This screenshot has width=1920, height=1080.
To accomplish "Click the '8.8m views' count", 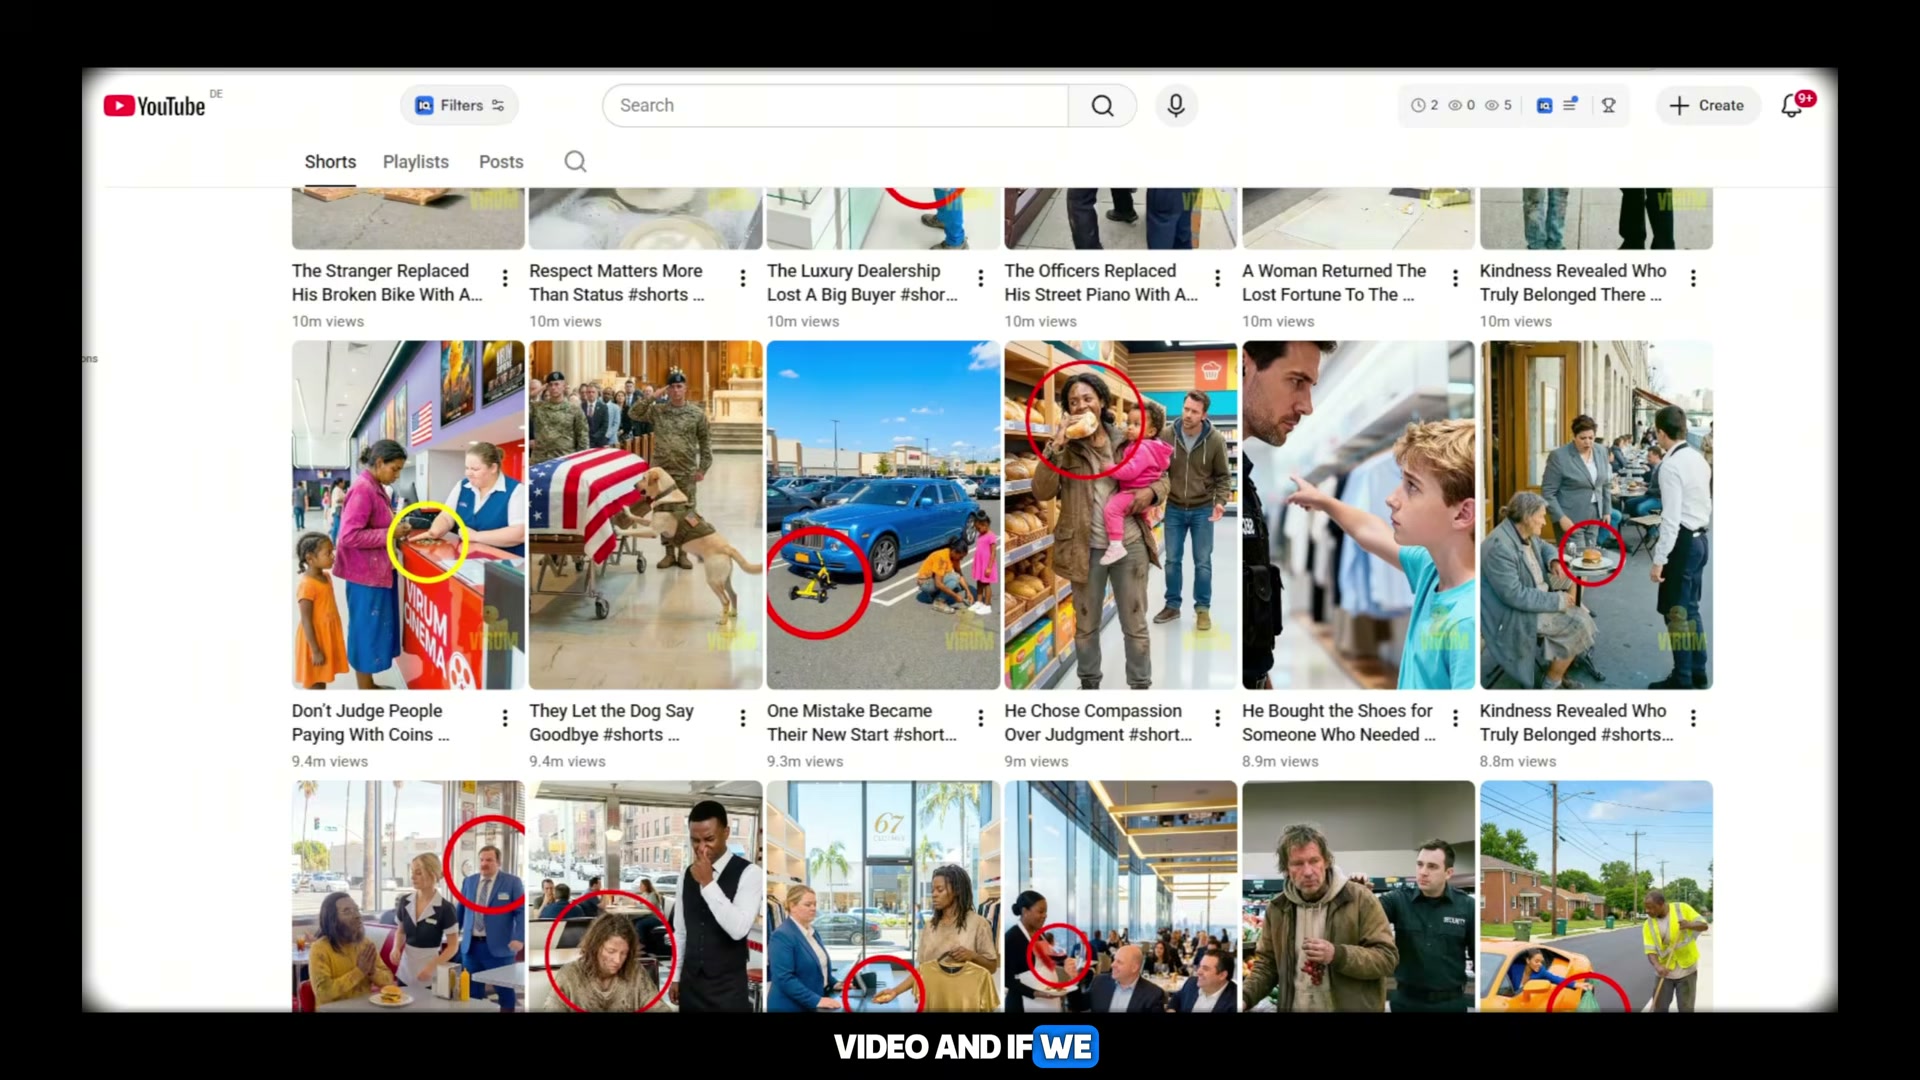I will pos(1518,762).
